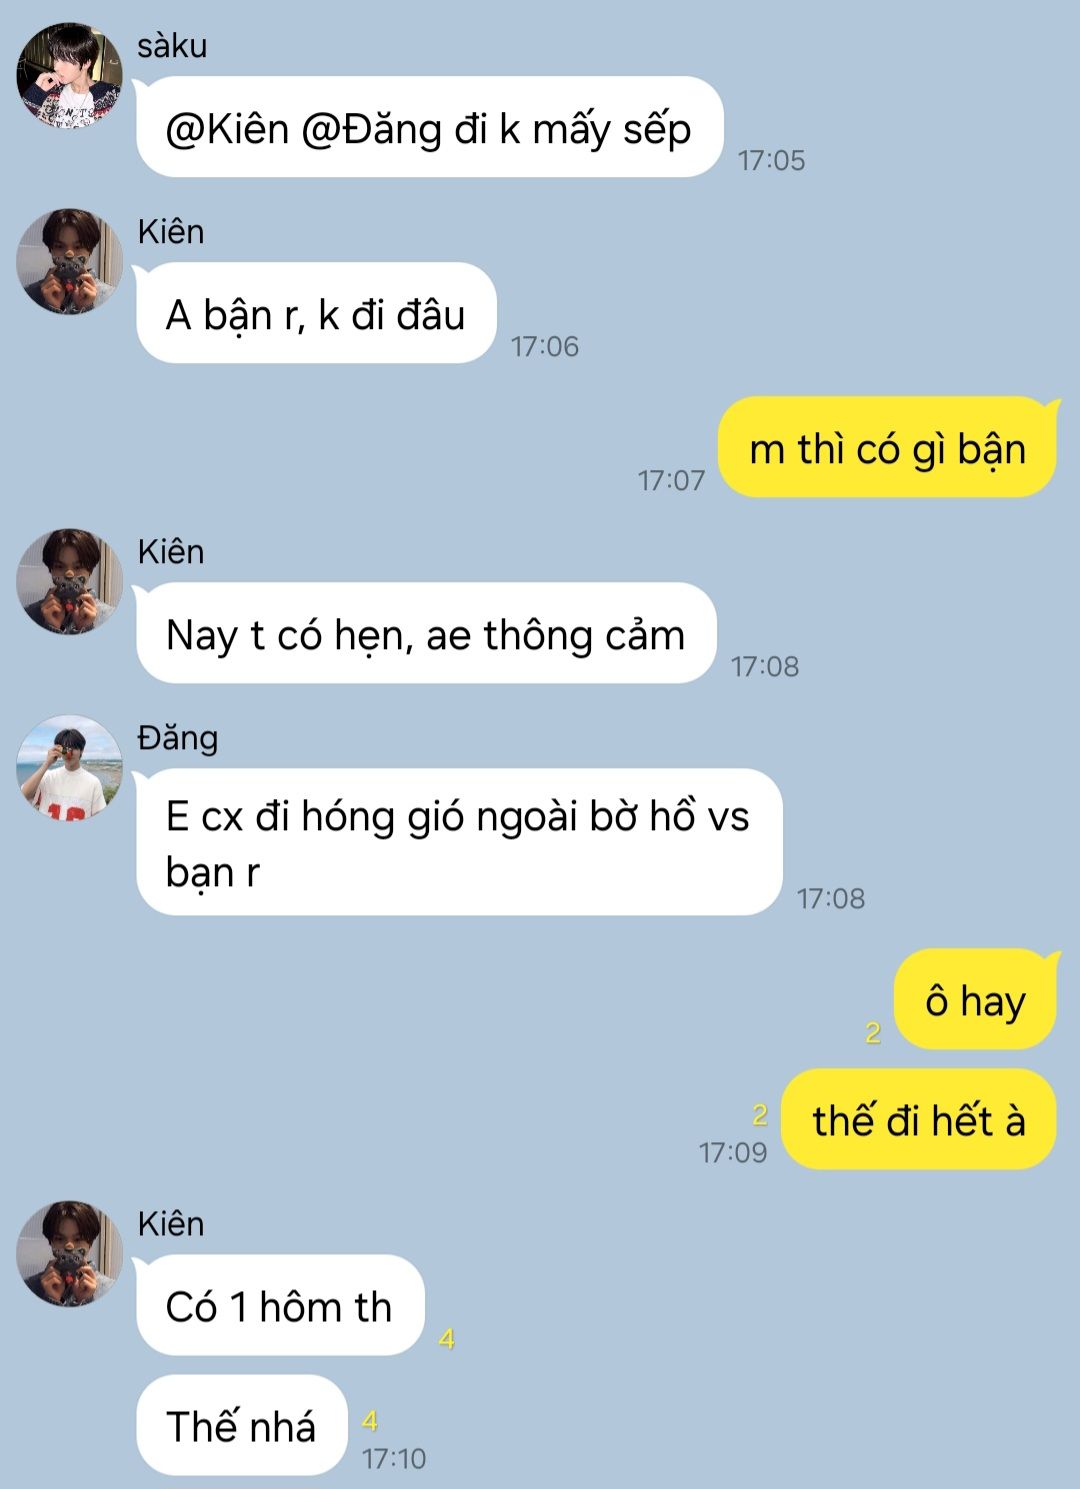Select the 'thế đi hết à' message
Image resolution: width=1080 pixels, height=1489 pixels.
(x=919, y=1119)
